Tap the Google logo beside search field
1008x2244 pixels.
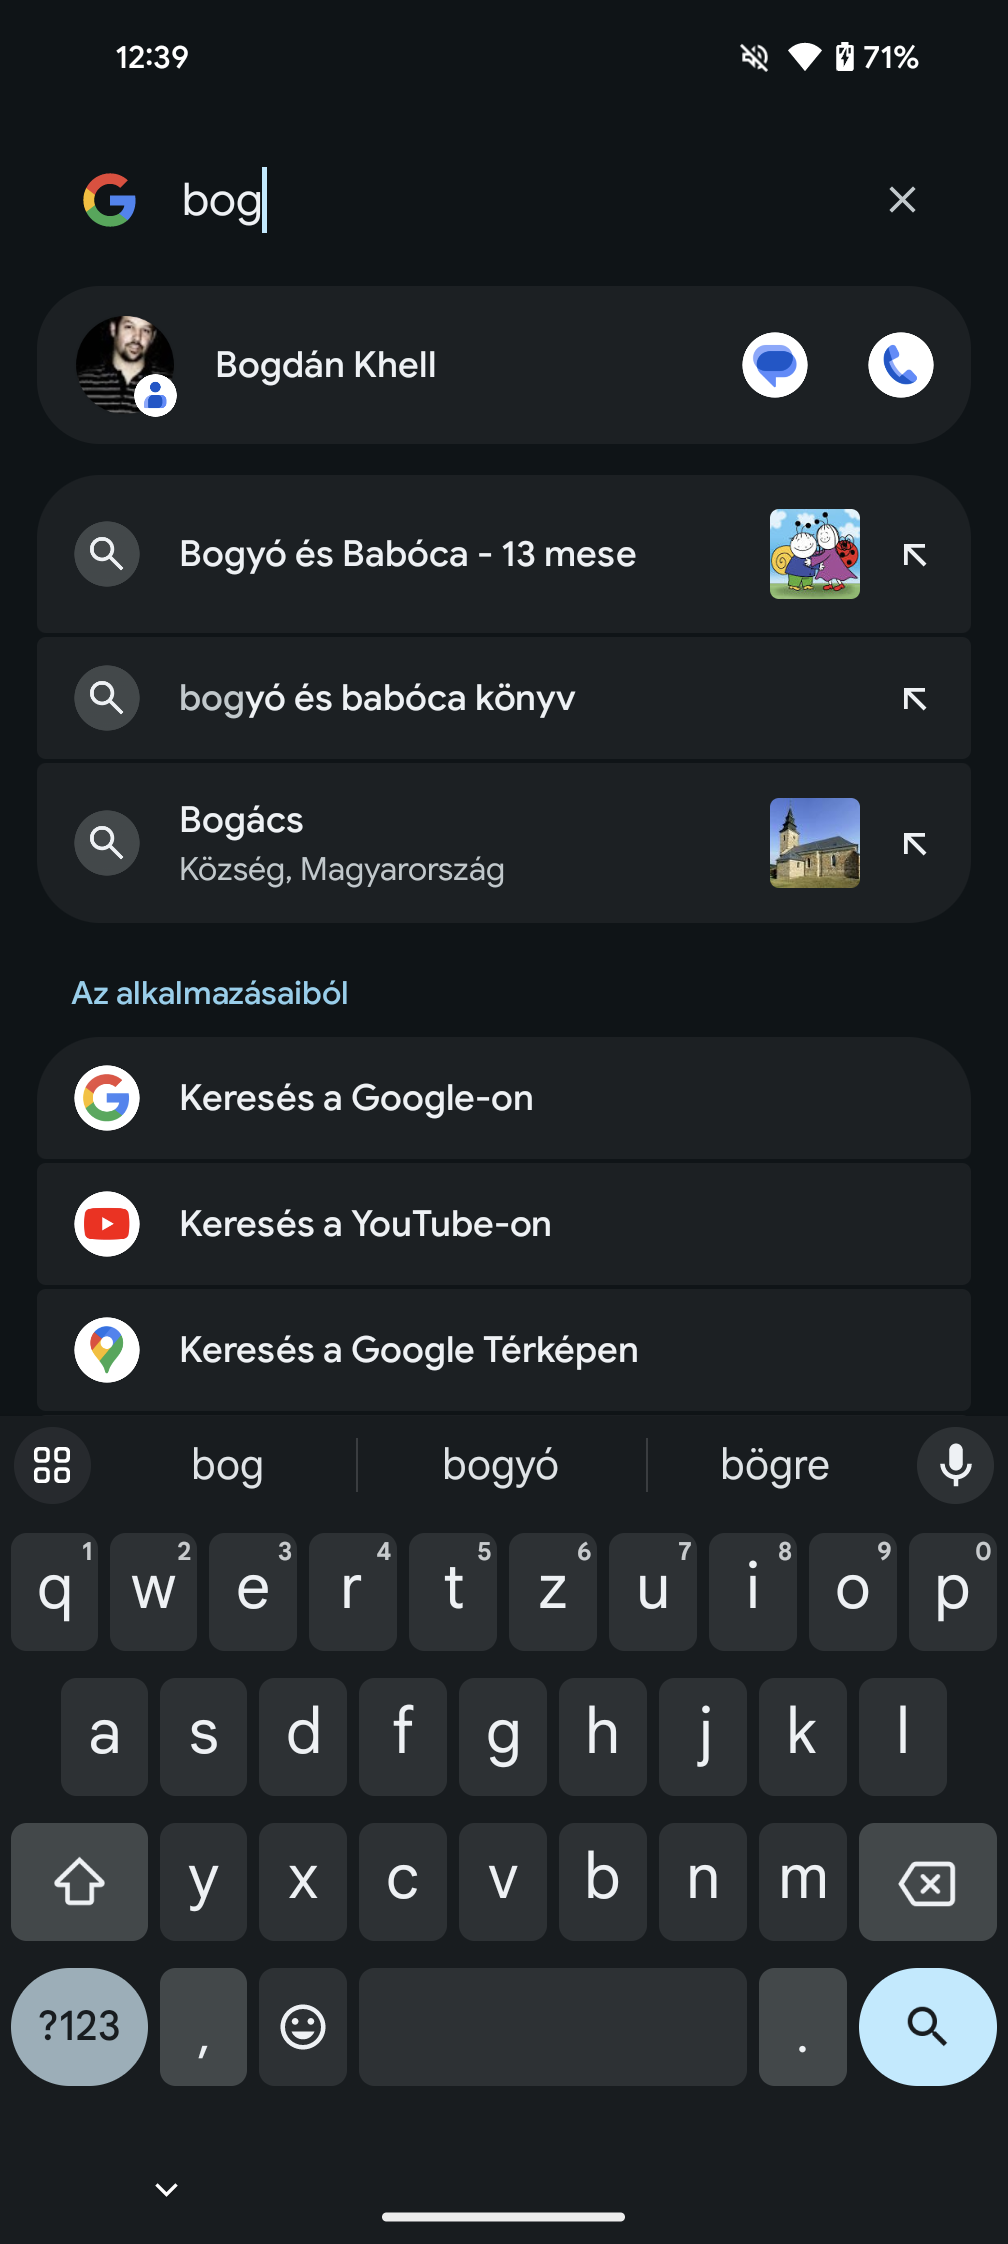[109, 200]
